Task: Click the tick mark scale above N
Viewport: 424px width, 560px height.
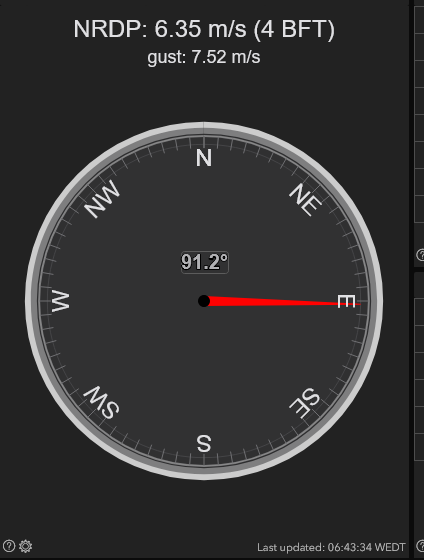Action: (204, 141)
